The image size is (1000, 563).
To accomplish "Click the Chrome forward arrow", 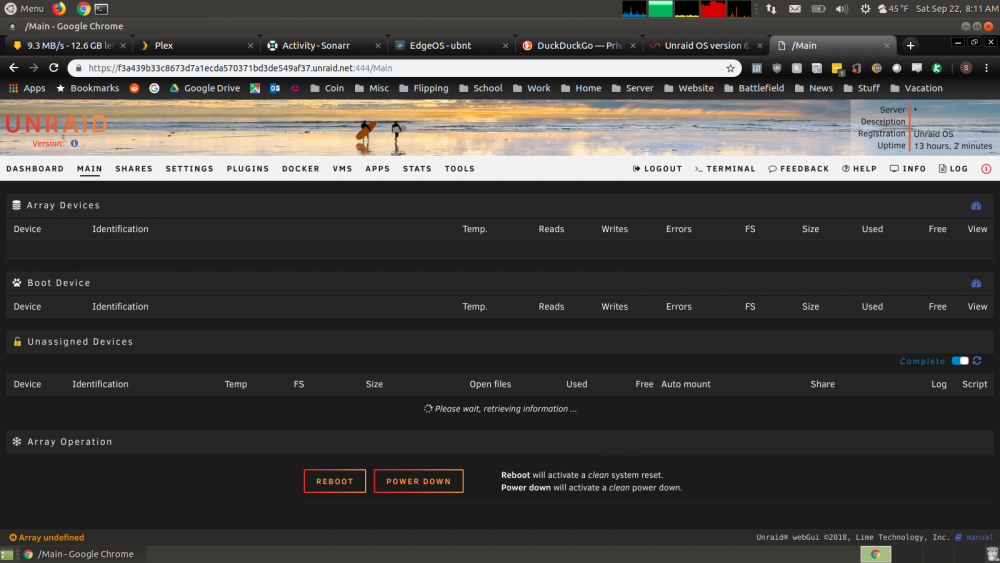I will 34,68.
